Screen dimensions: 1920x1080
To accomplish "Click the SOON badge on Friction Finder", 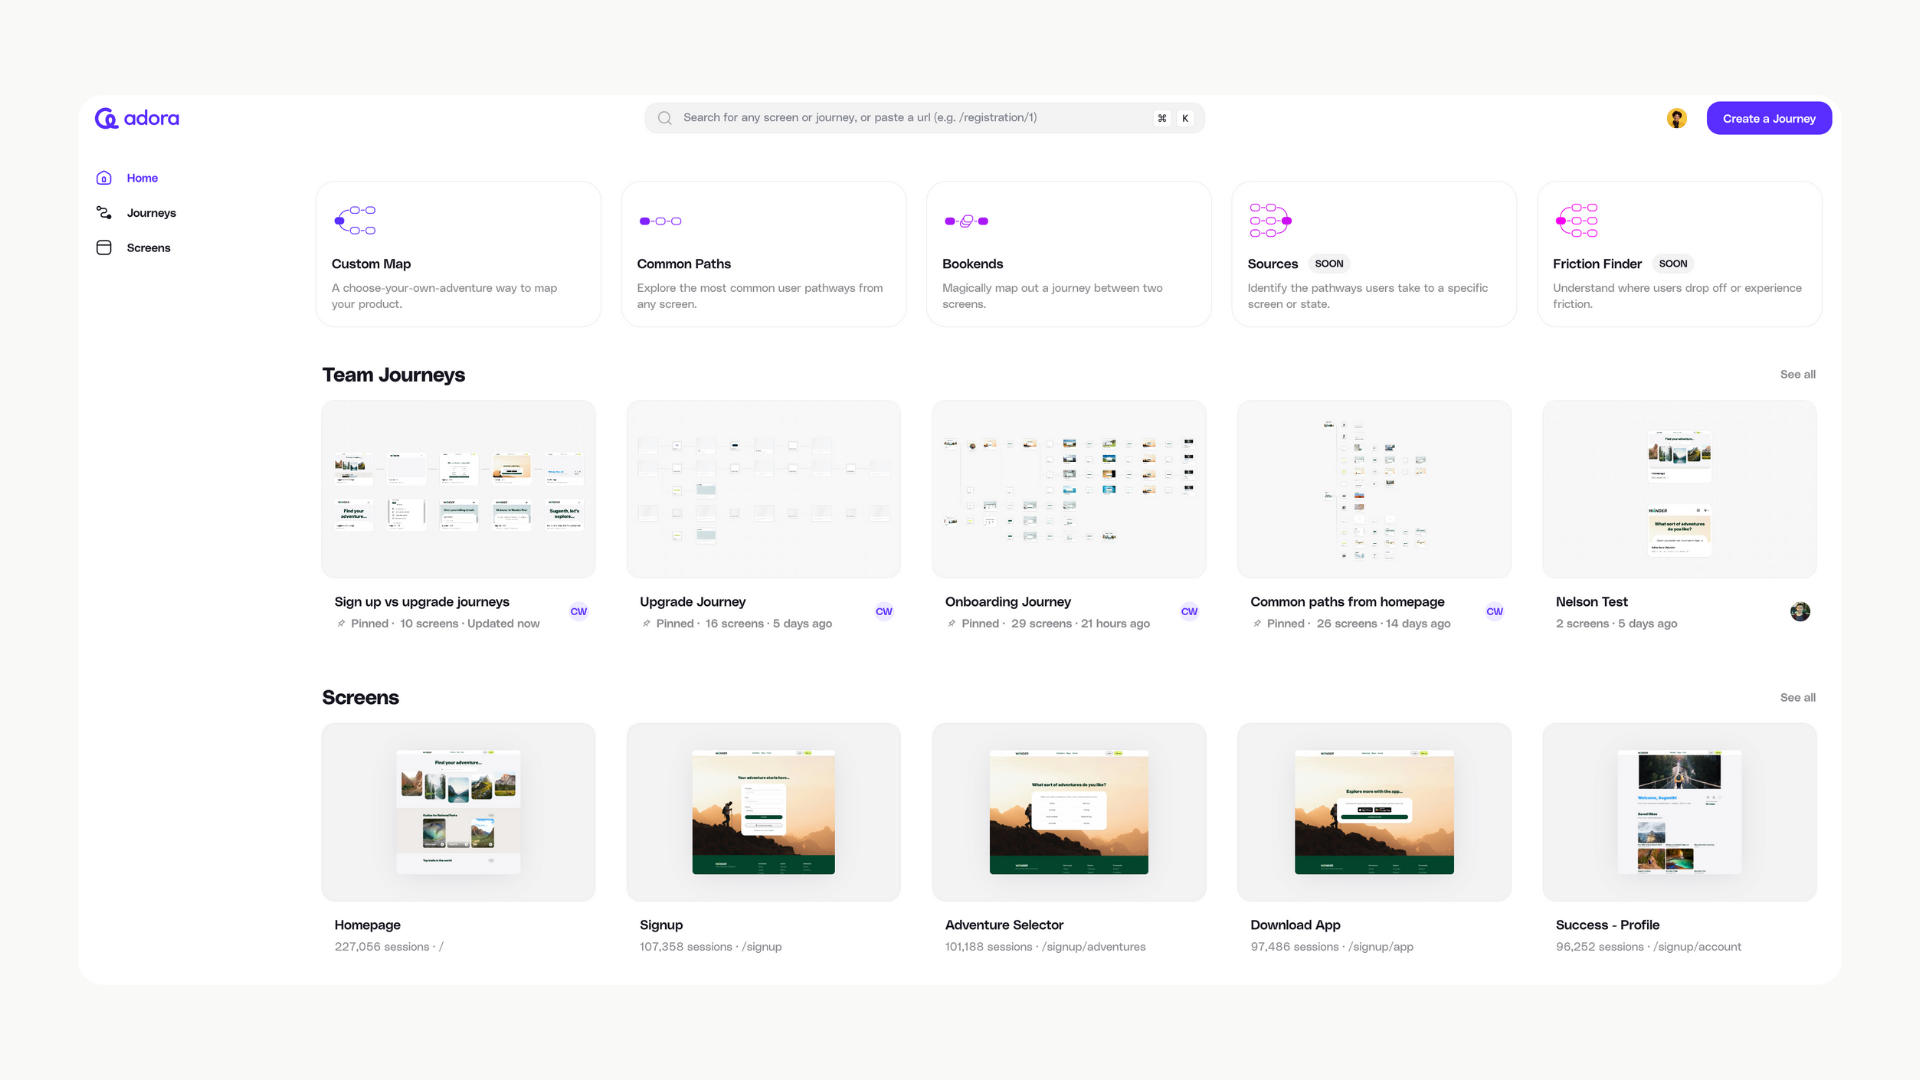I will pyautogui.click(x=1673, y=264).
